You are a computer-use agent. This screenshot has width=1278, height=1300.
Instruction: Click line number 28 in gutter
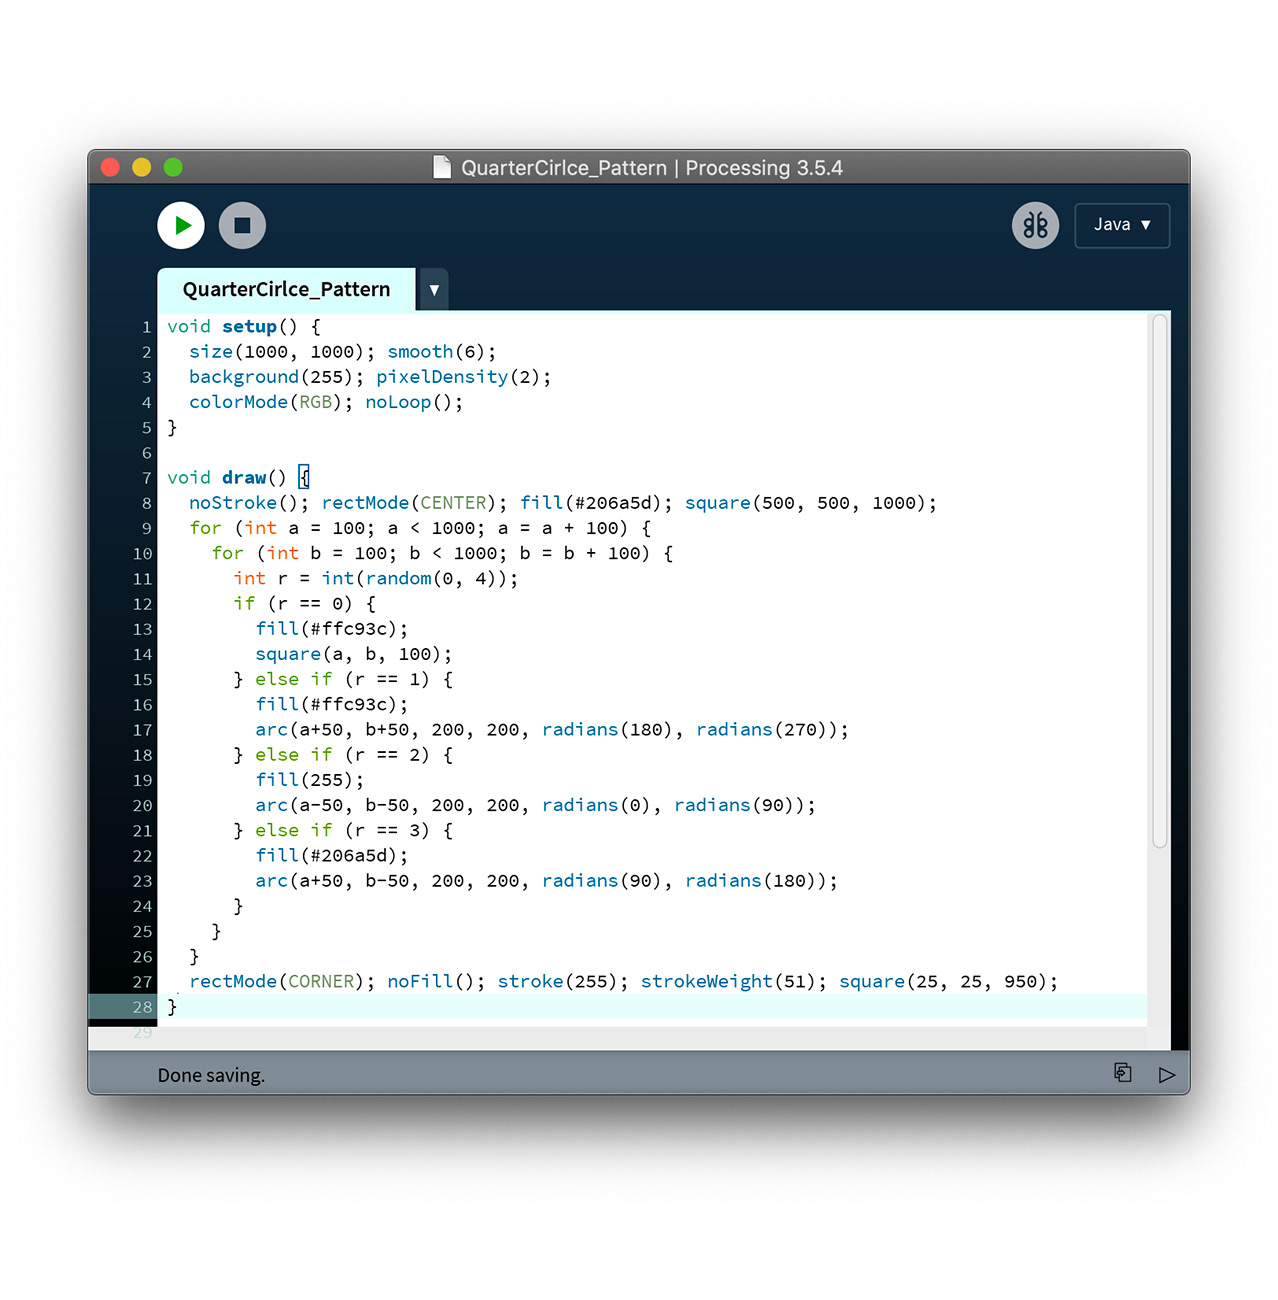click(x=143, y=1007)
